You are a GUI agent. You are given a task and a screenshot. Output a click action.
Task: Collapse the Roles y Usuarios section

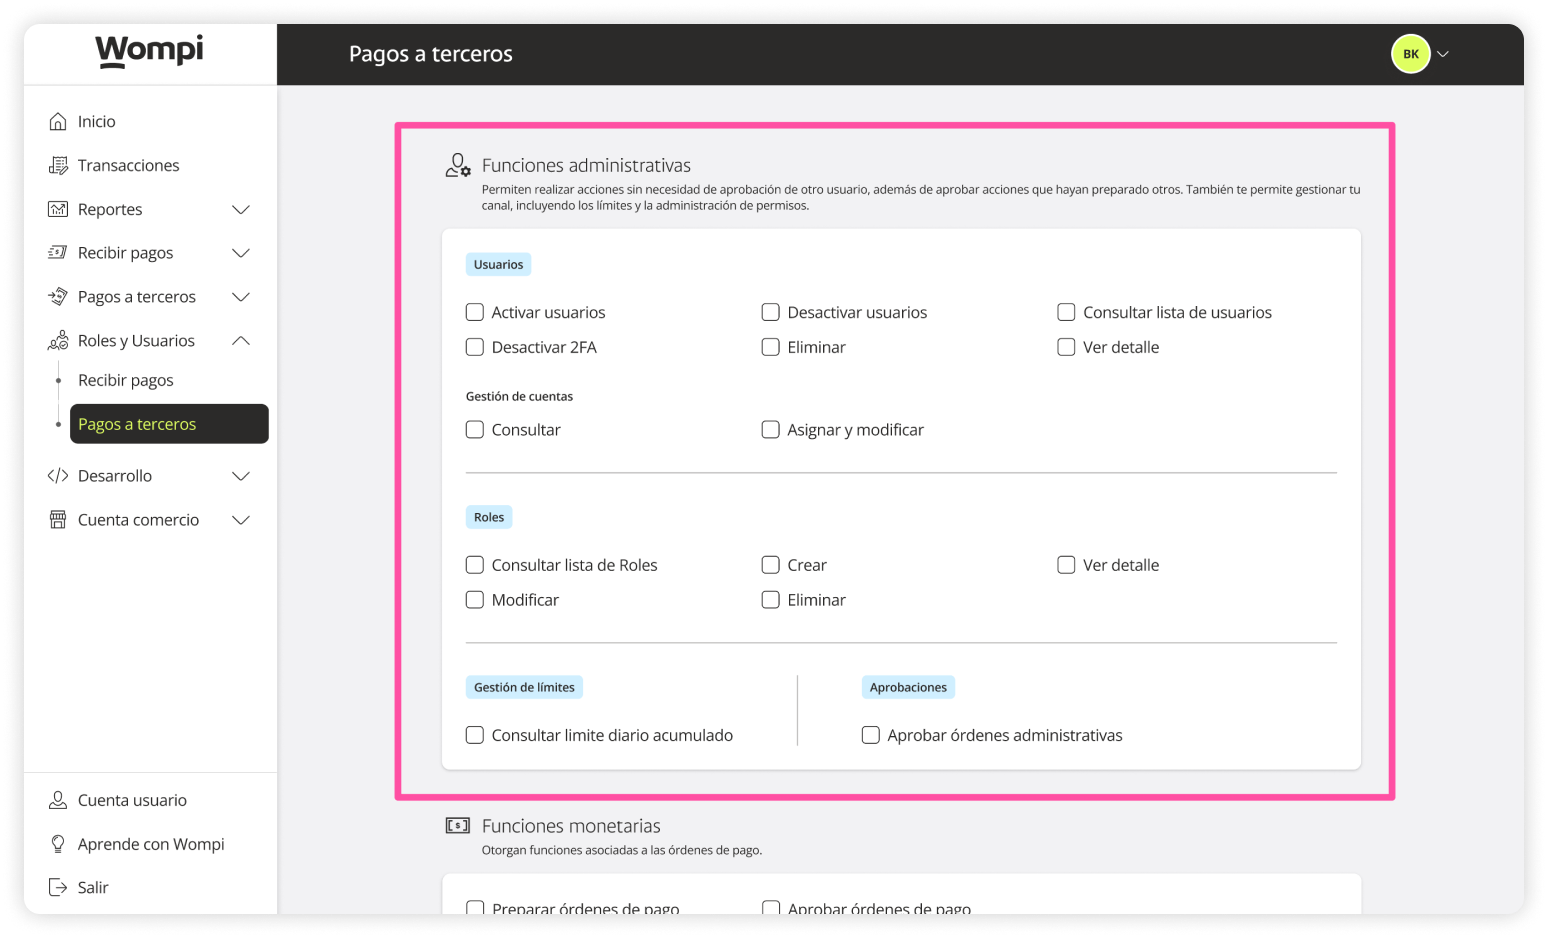click(241, 341)
